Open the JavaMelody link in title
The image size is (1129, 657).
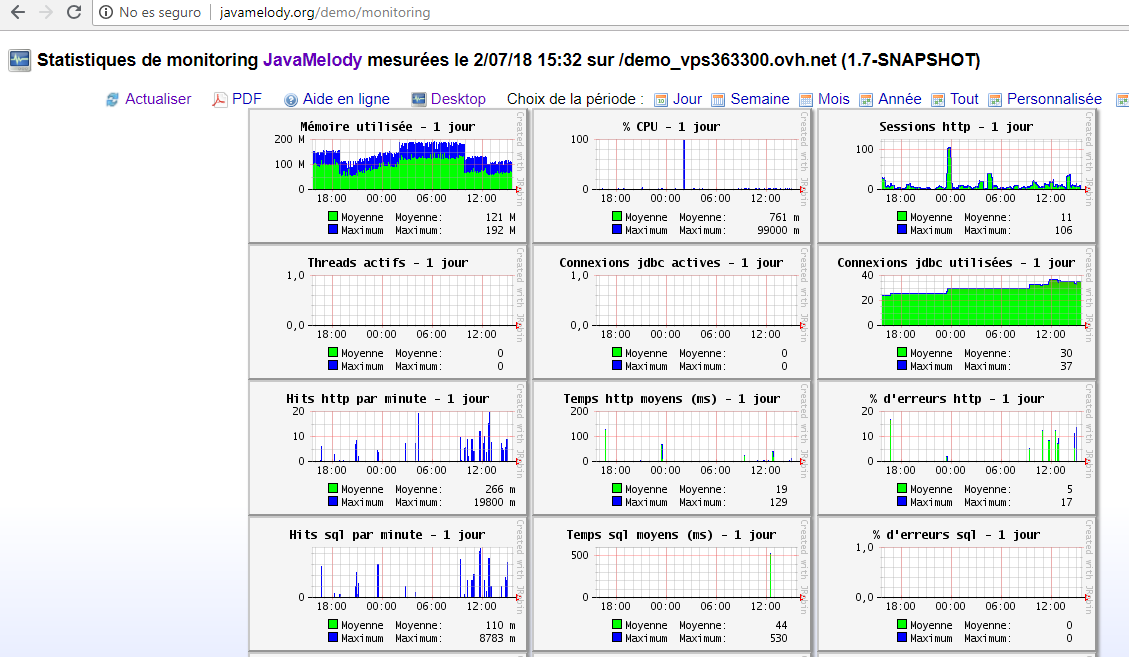[313, 60]
